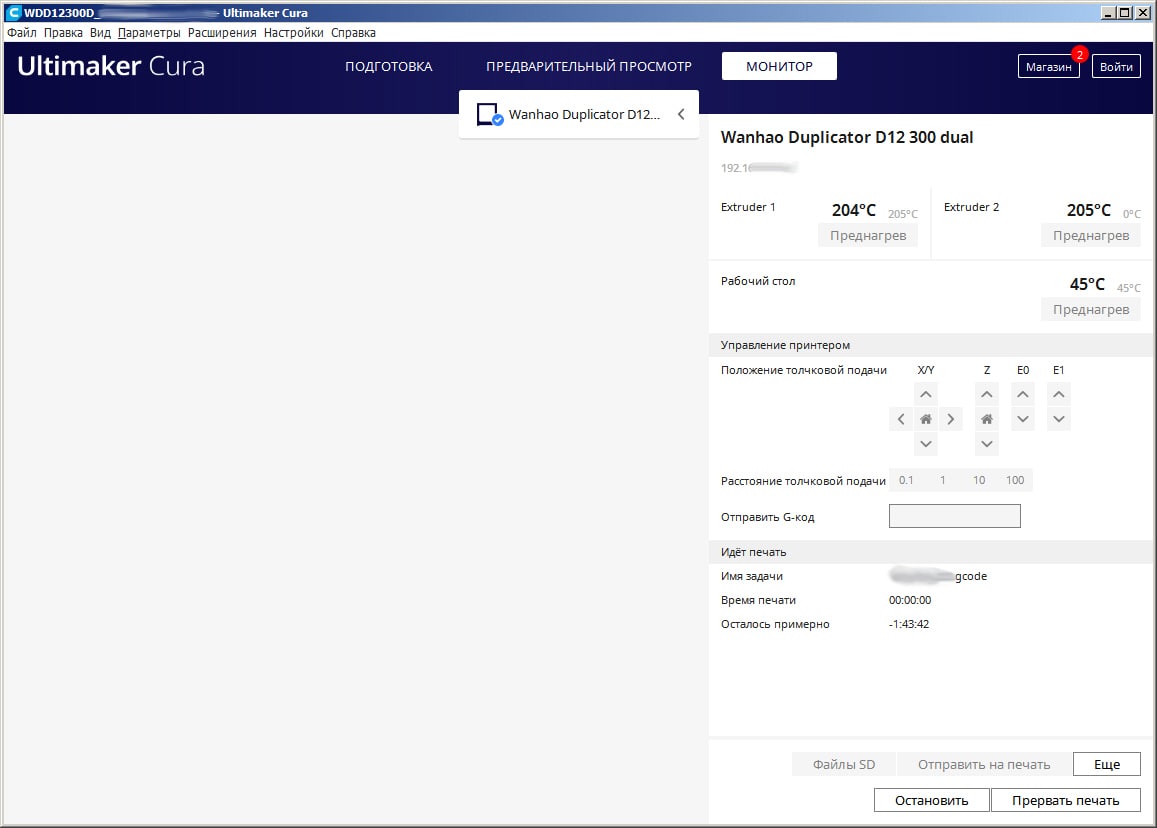Viewport: 1157px width, 828px height.
Task: Collapse printer selector chevron
Action: pyautogui.click(x=681, y=114)
